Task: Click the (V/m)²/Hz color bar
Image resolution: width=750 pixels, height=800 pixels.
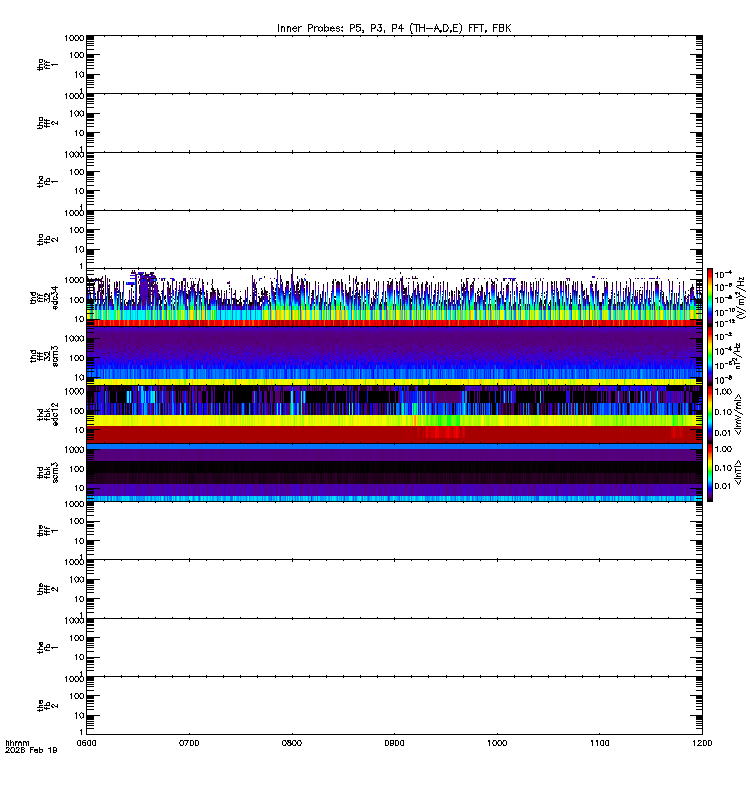Action: point(710,297)
